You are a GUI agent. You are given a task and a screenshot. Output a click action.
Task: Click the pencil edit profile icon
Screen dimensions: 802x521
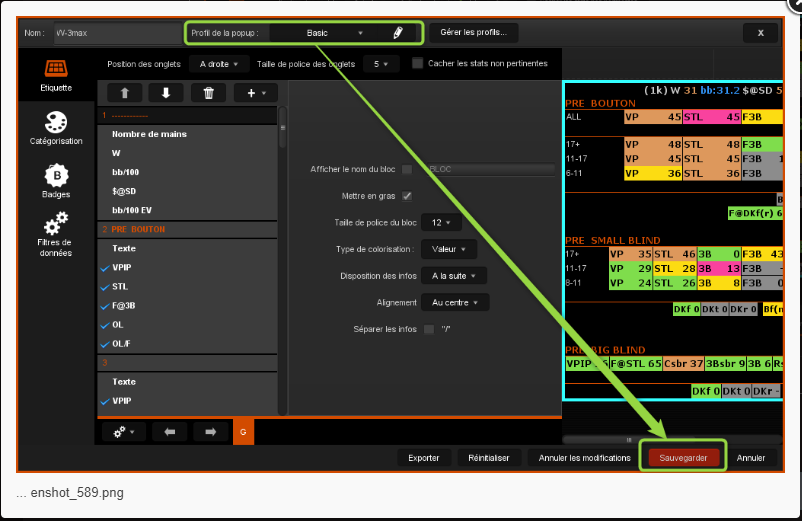398,33
